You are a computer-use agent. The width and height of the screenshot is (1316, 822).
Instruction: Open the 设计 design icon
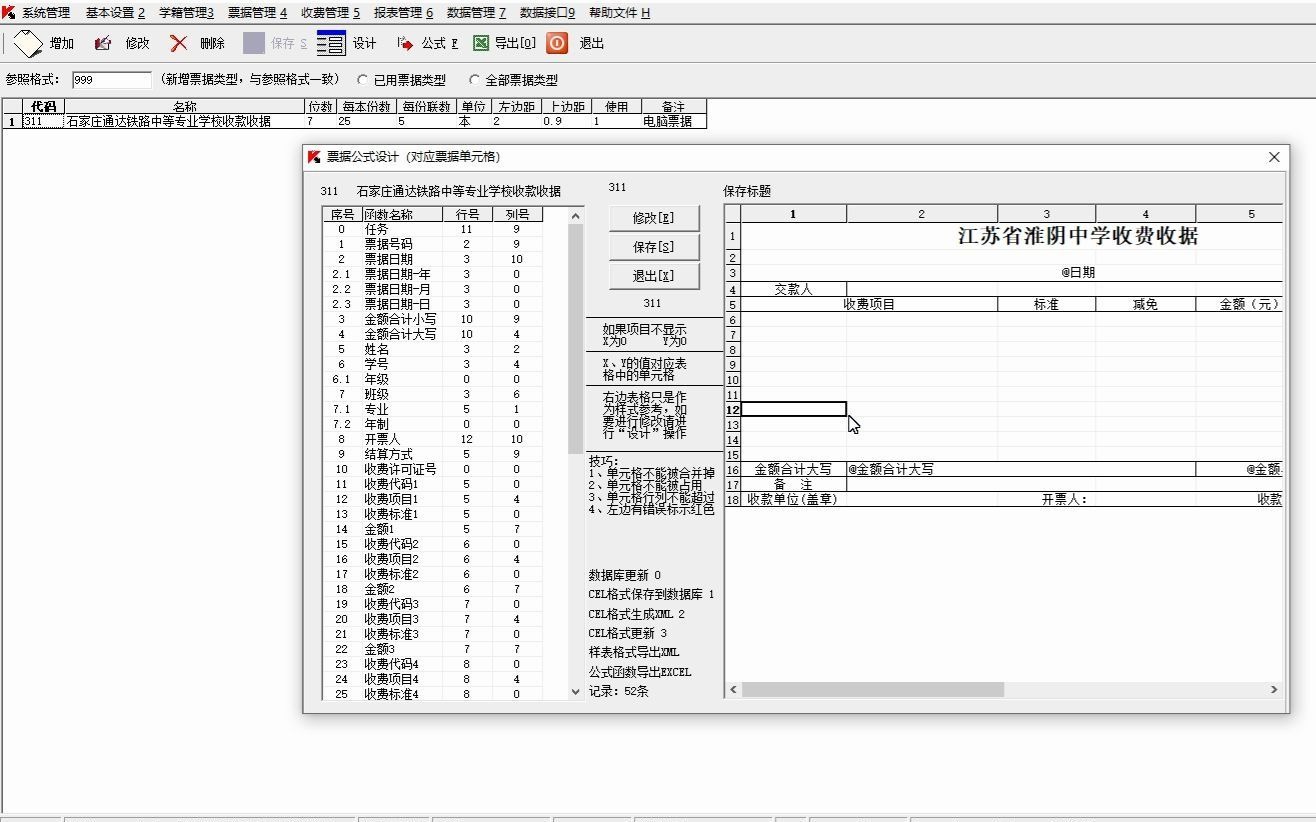[x=331, y=43]
